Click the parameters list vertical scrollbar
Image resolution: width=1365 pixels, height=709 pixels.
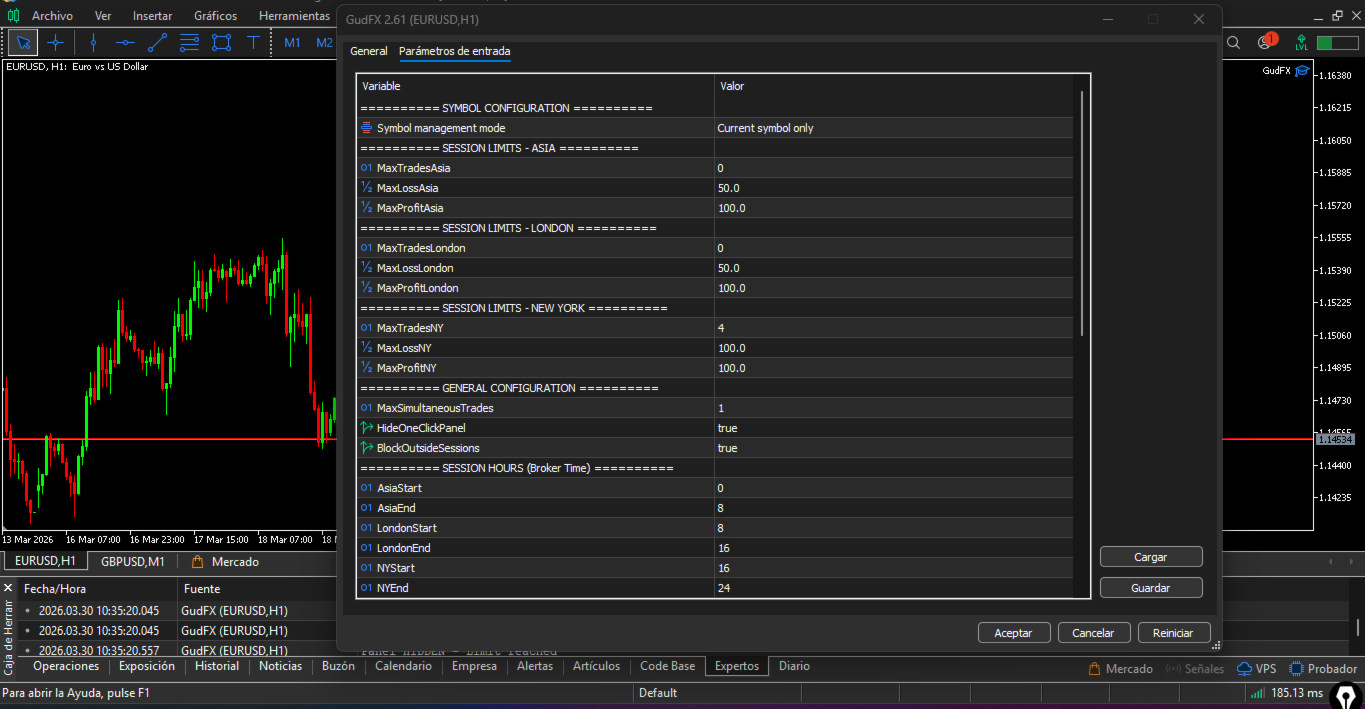coord(1081,213)
